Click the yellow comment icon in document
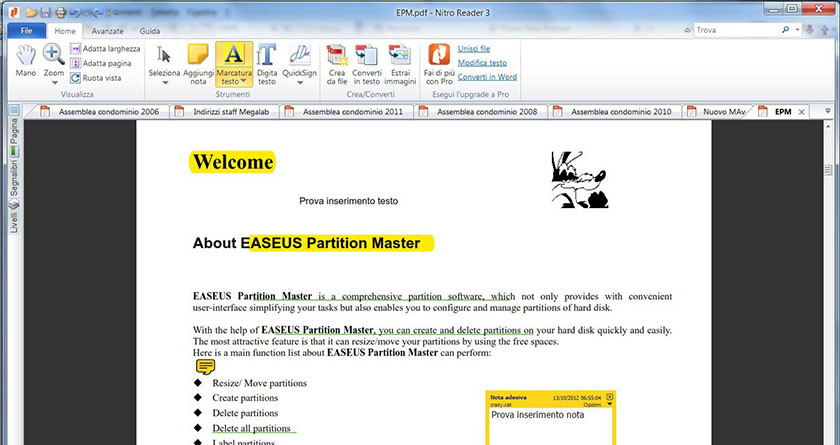Image resolution: width=840 pixels, height=445 pixels. pyautogui.click(x=205, y=366)
